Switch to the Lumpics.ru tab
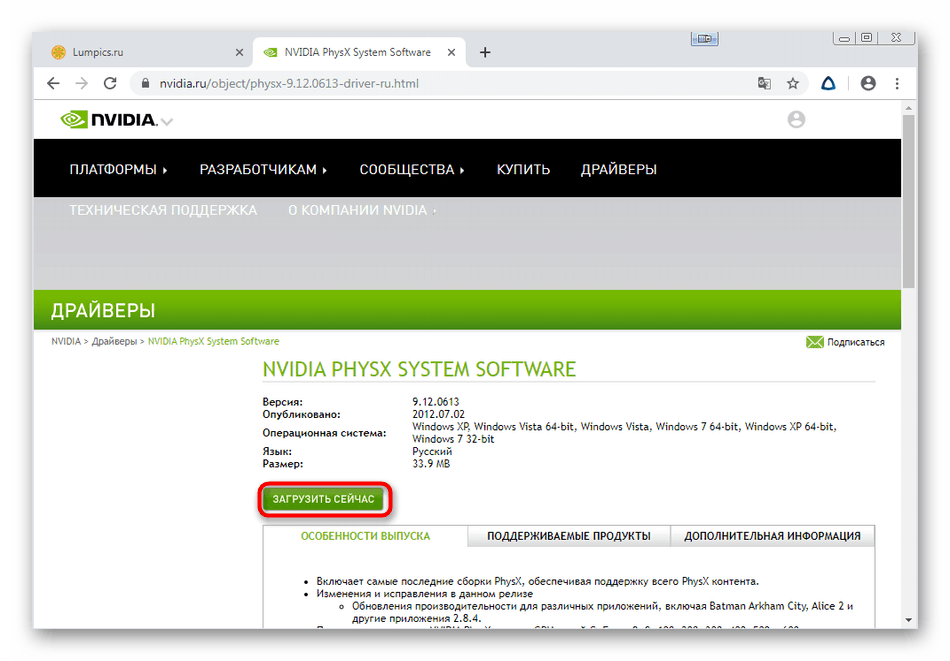 (147, 52)
